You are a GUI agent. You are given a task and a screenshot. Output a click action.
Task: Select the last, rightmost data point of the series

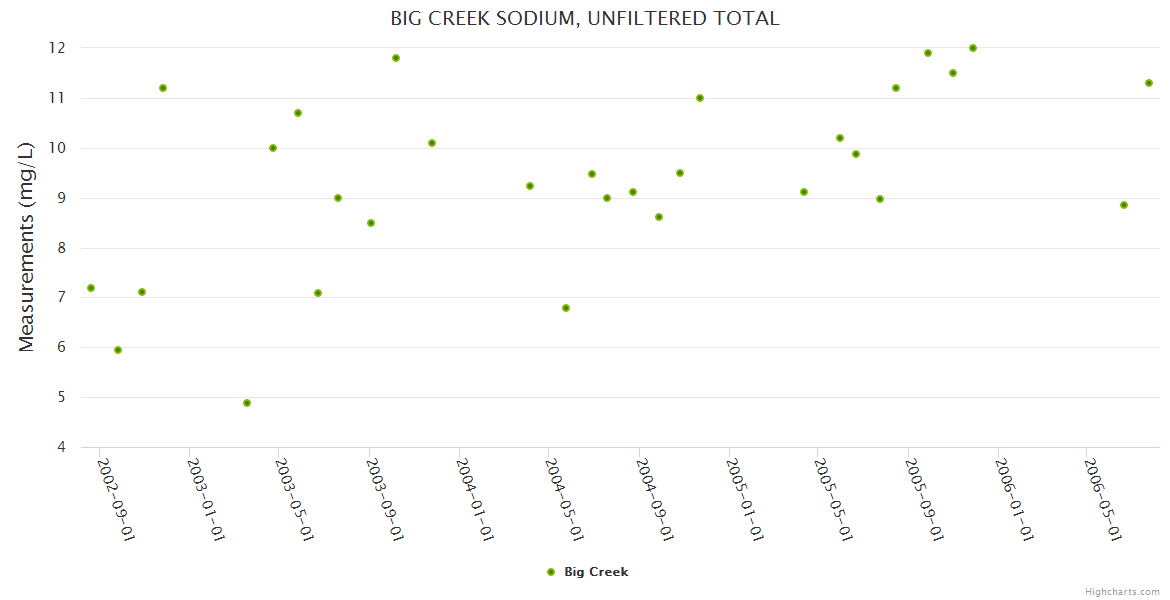click(1149, 83)
